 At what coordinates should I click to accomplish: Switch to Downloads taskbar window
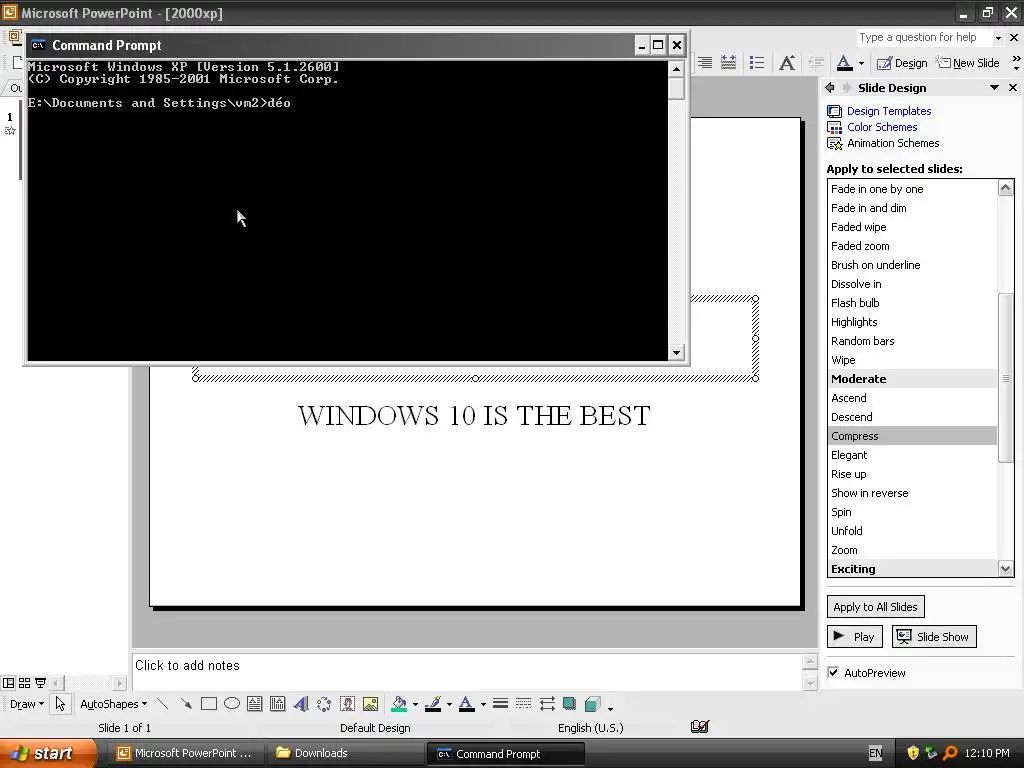[x=345, y=753]
